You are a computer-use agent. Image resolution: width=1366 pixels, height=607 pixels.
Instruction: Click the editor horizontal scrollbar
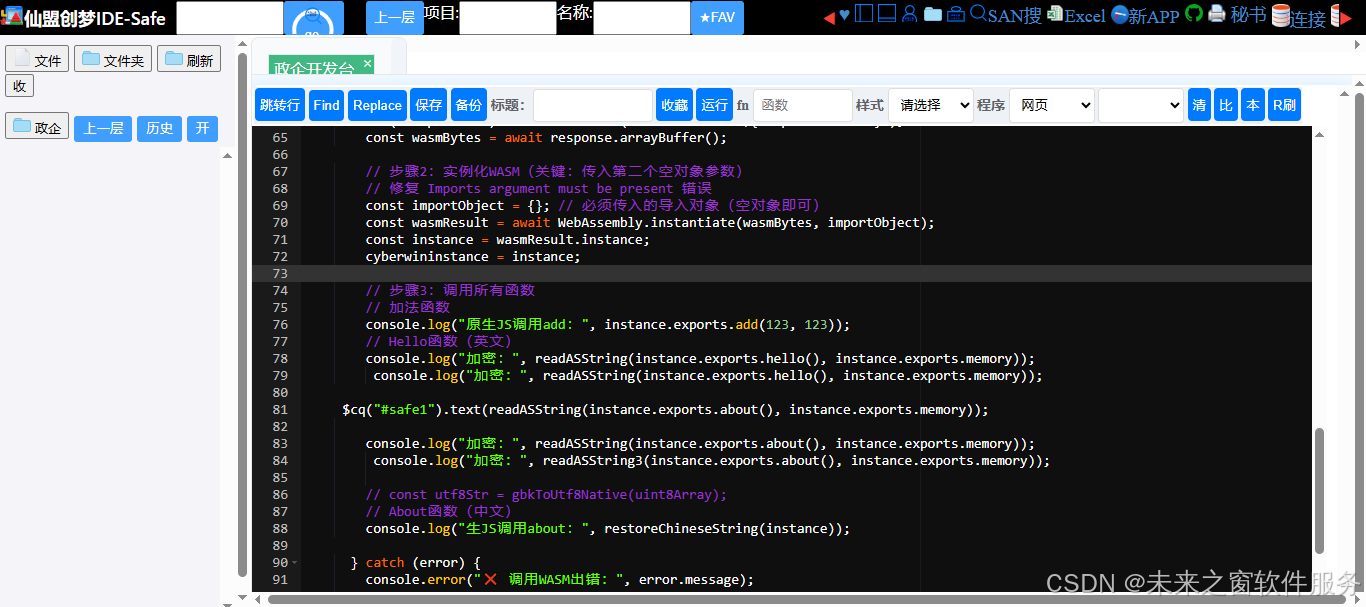807,599
